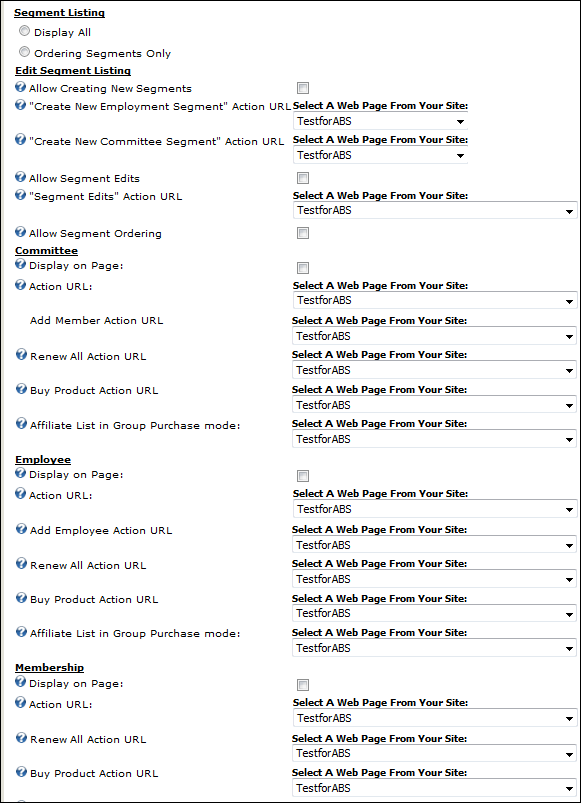Open help for Employee Buy Product Action URL
The image size is (581, 803).
point(21,598)
